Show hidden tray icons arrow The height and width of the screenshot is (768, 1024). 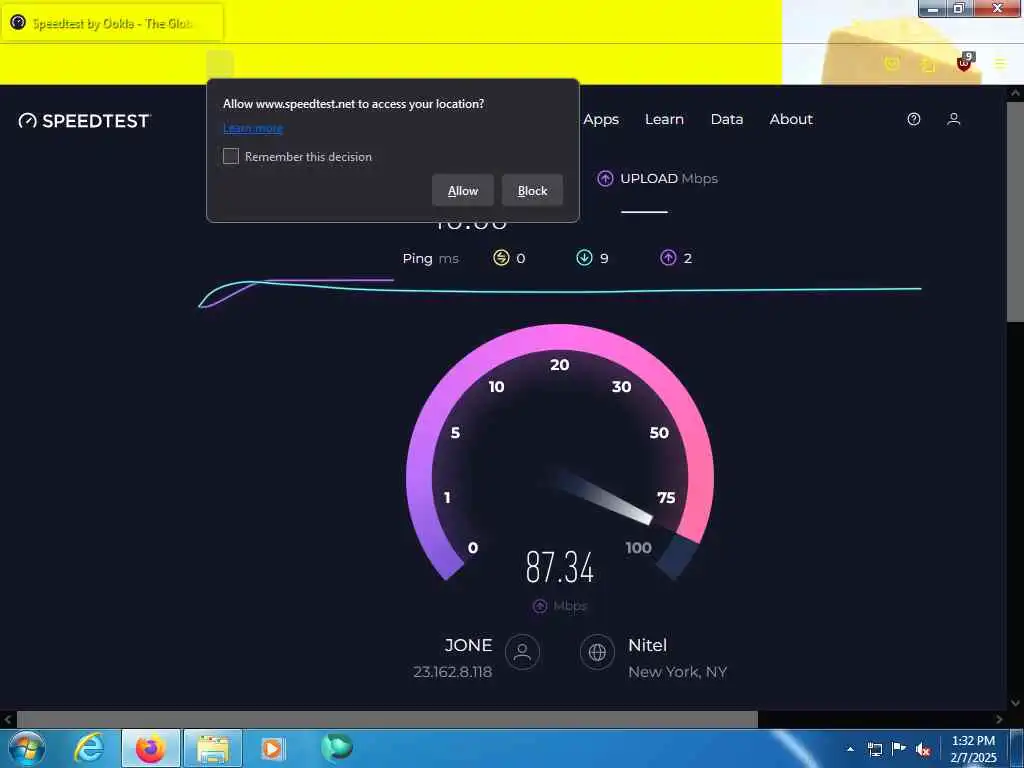click(850, 749)
